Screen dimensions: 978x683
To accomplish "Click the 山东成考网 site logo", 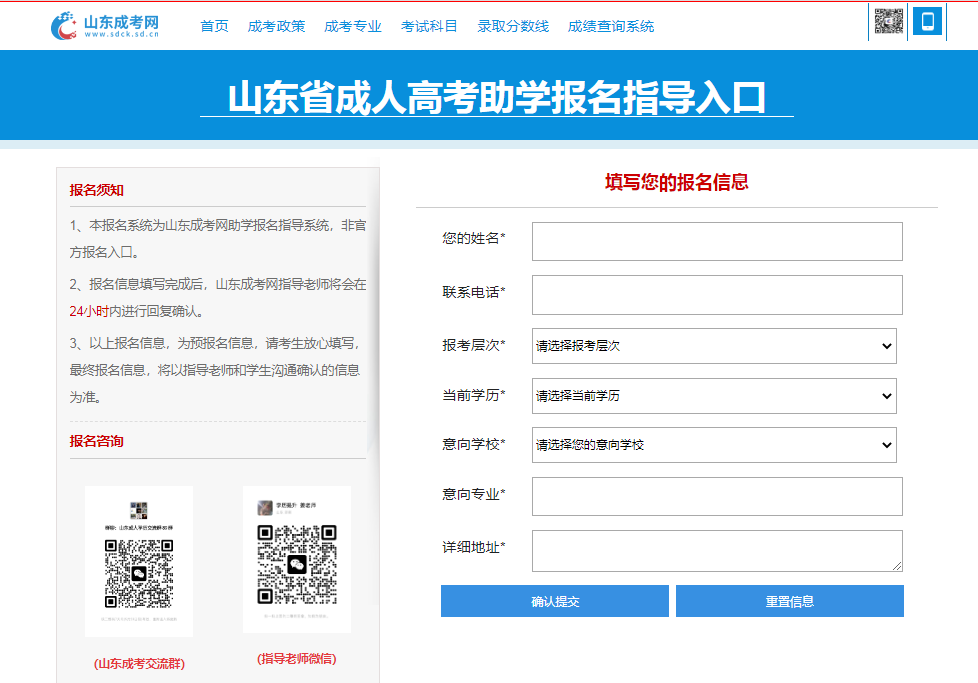I will point(105,26).
